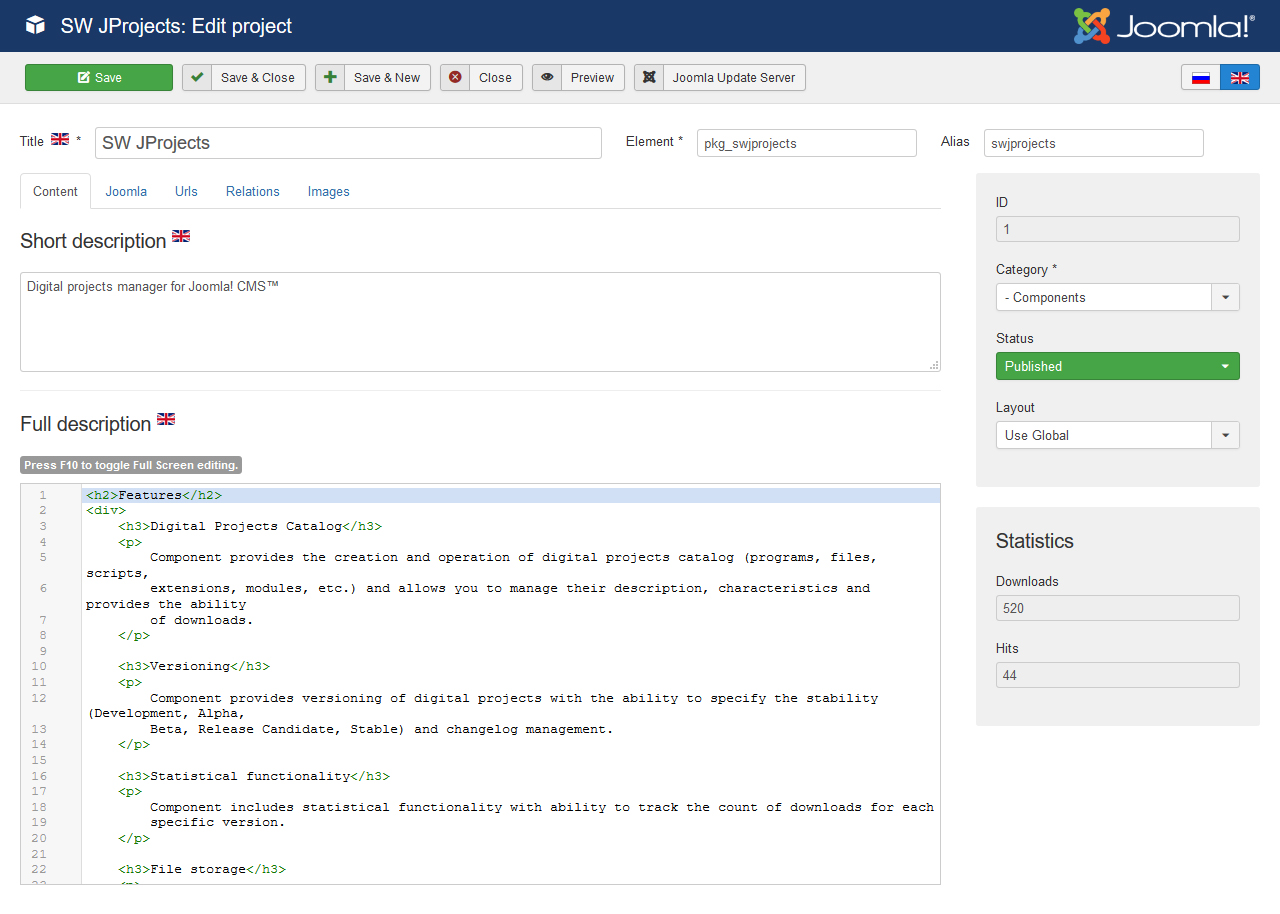Screen dimensions: 1280x914
Task: Click the Preview button label
Action: 592,78
